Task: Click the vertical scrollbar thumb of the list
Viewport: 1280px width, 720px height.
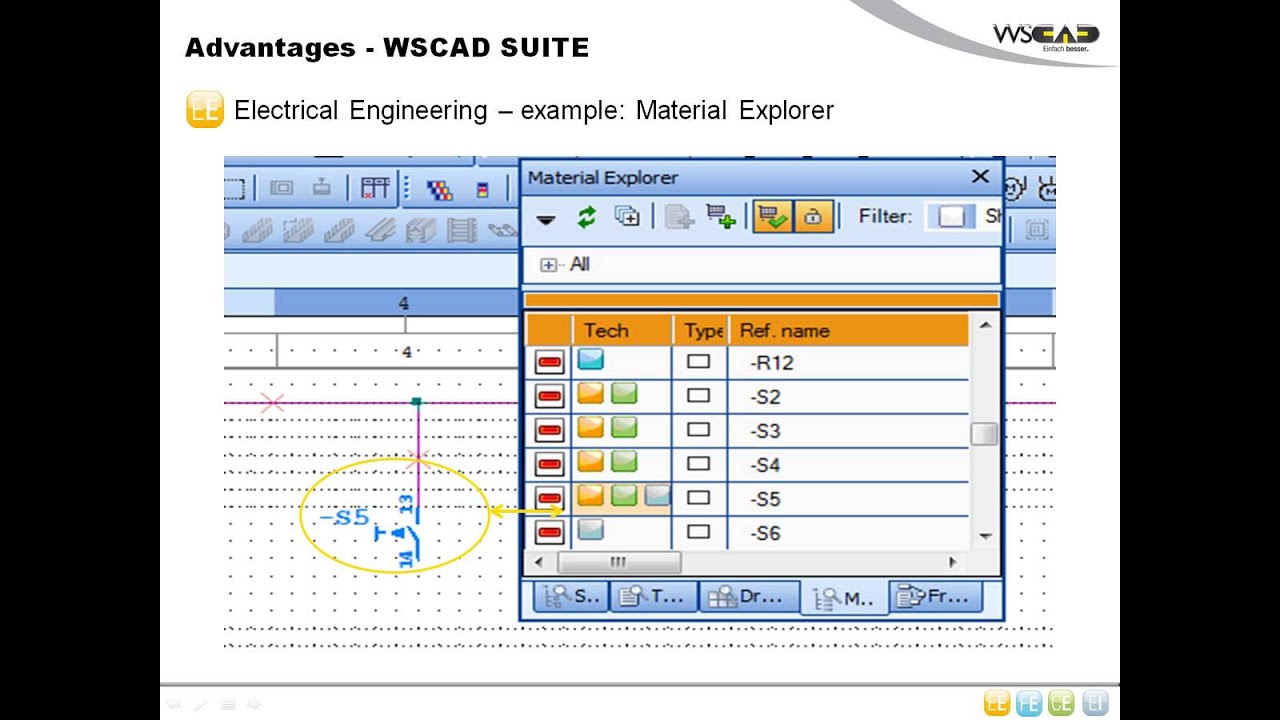Action: click(985, 433)
